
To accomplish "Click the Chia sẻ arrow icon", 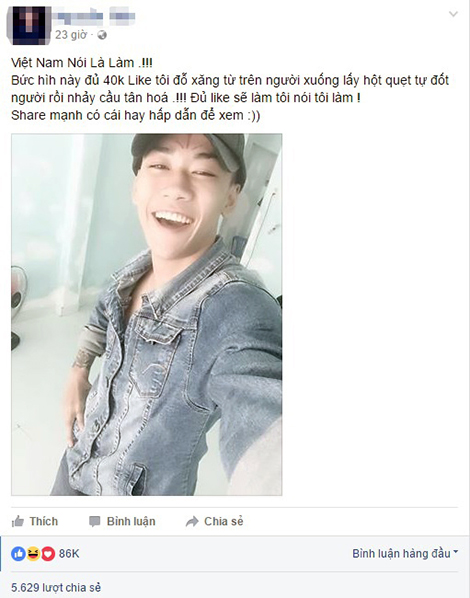I will point(192,521).
